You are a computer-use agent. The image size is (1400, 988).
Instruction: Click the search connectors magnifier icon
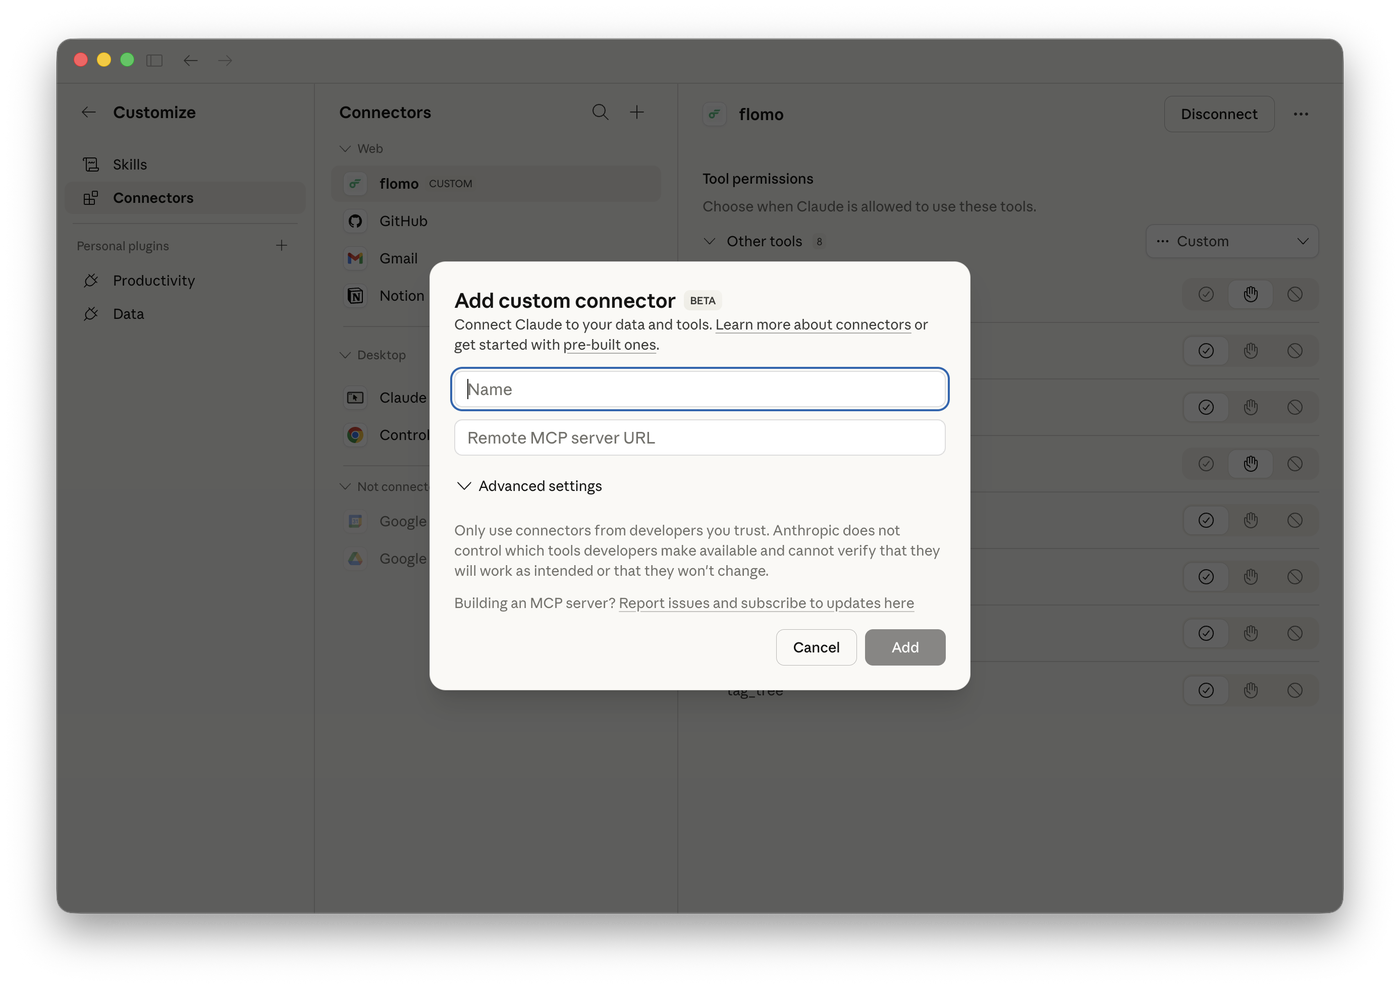click(x=600, y=112)
